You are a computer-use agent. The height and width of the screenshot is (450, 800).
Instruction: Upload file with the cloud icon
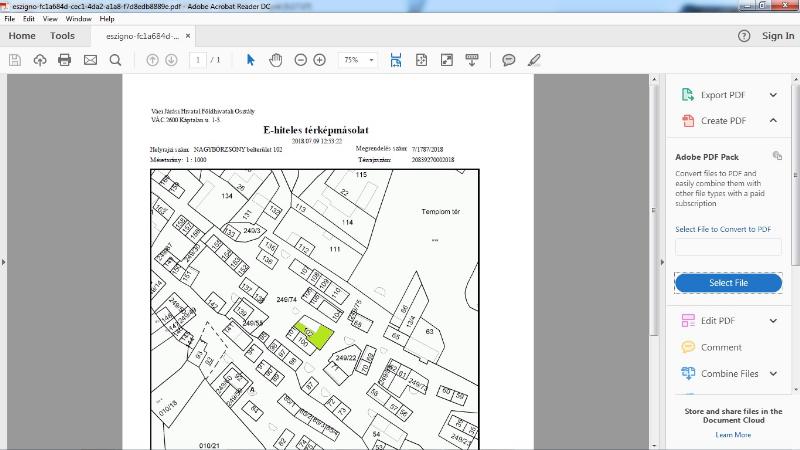(x=40, y=60)
